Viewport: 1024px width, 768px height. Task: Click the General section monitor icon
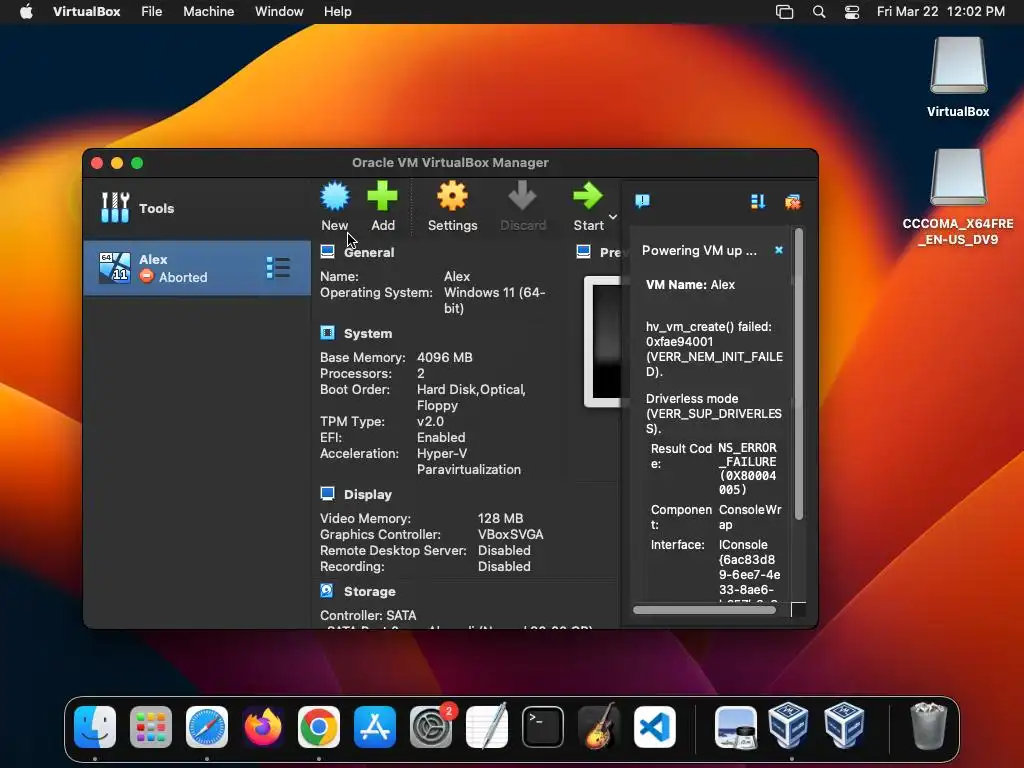327,251
